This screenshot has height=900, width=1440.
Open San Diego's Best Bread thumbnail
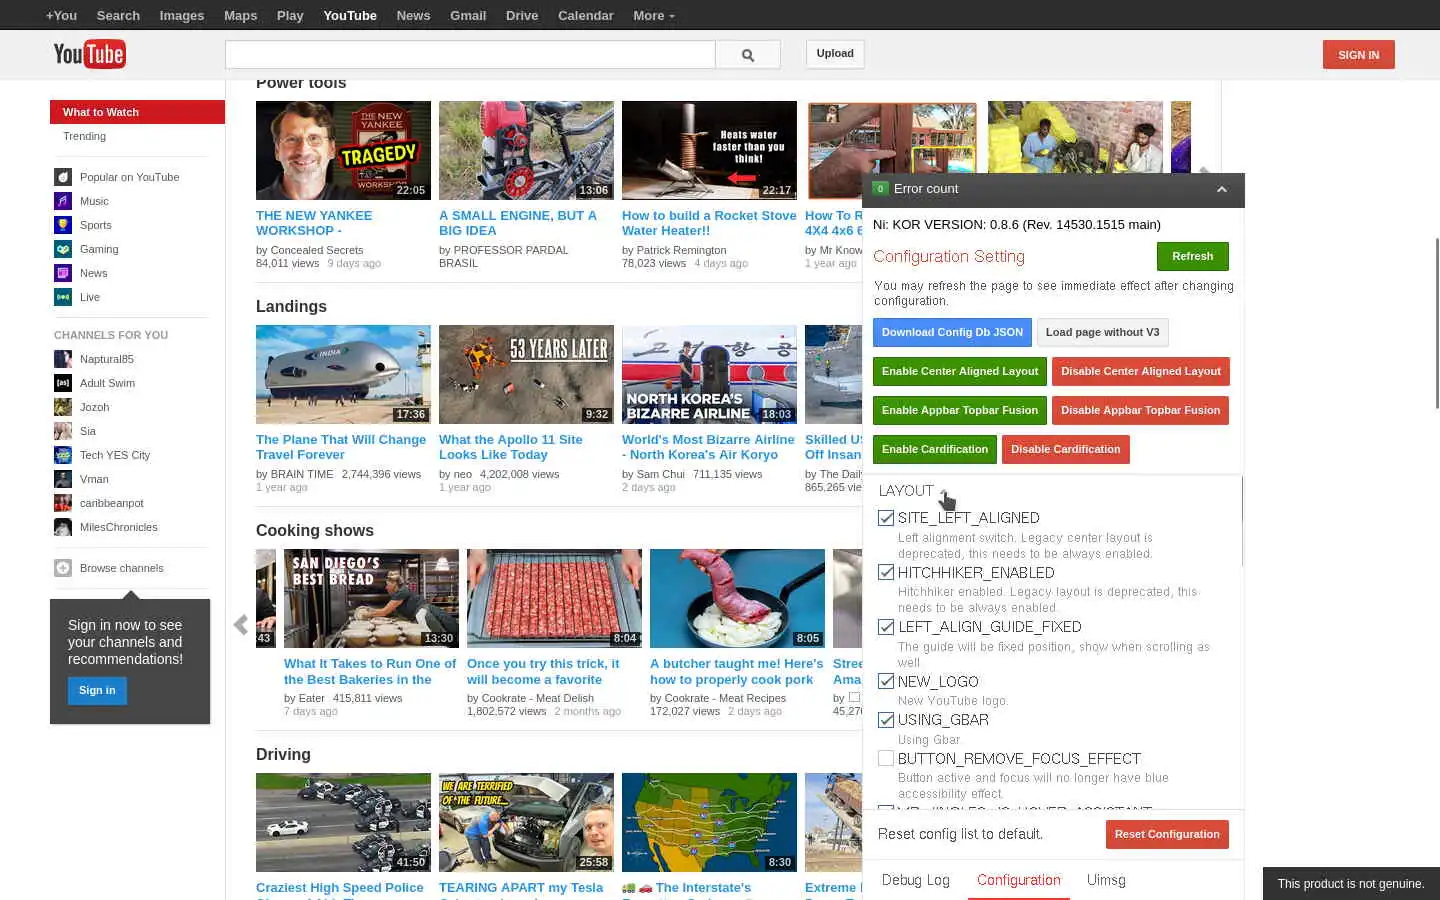(371, 598)
